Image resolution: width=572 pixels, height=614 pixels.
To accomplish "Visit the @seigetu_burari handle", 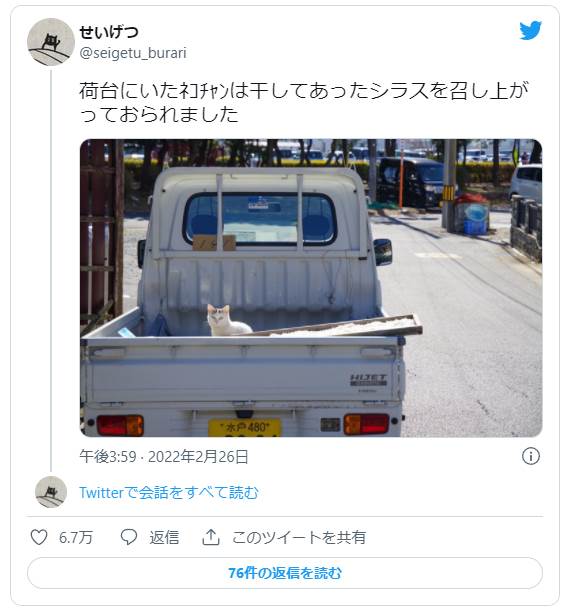I will [133, 53].
